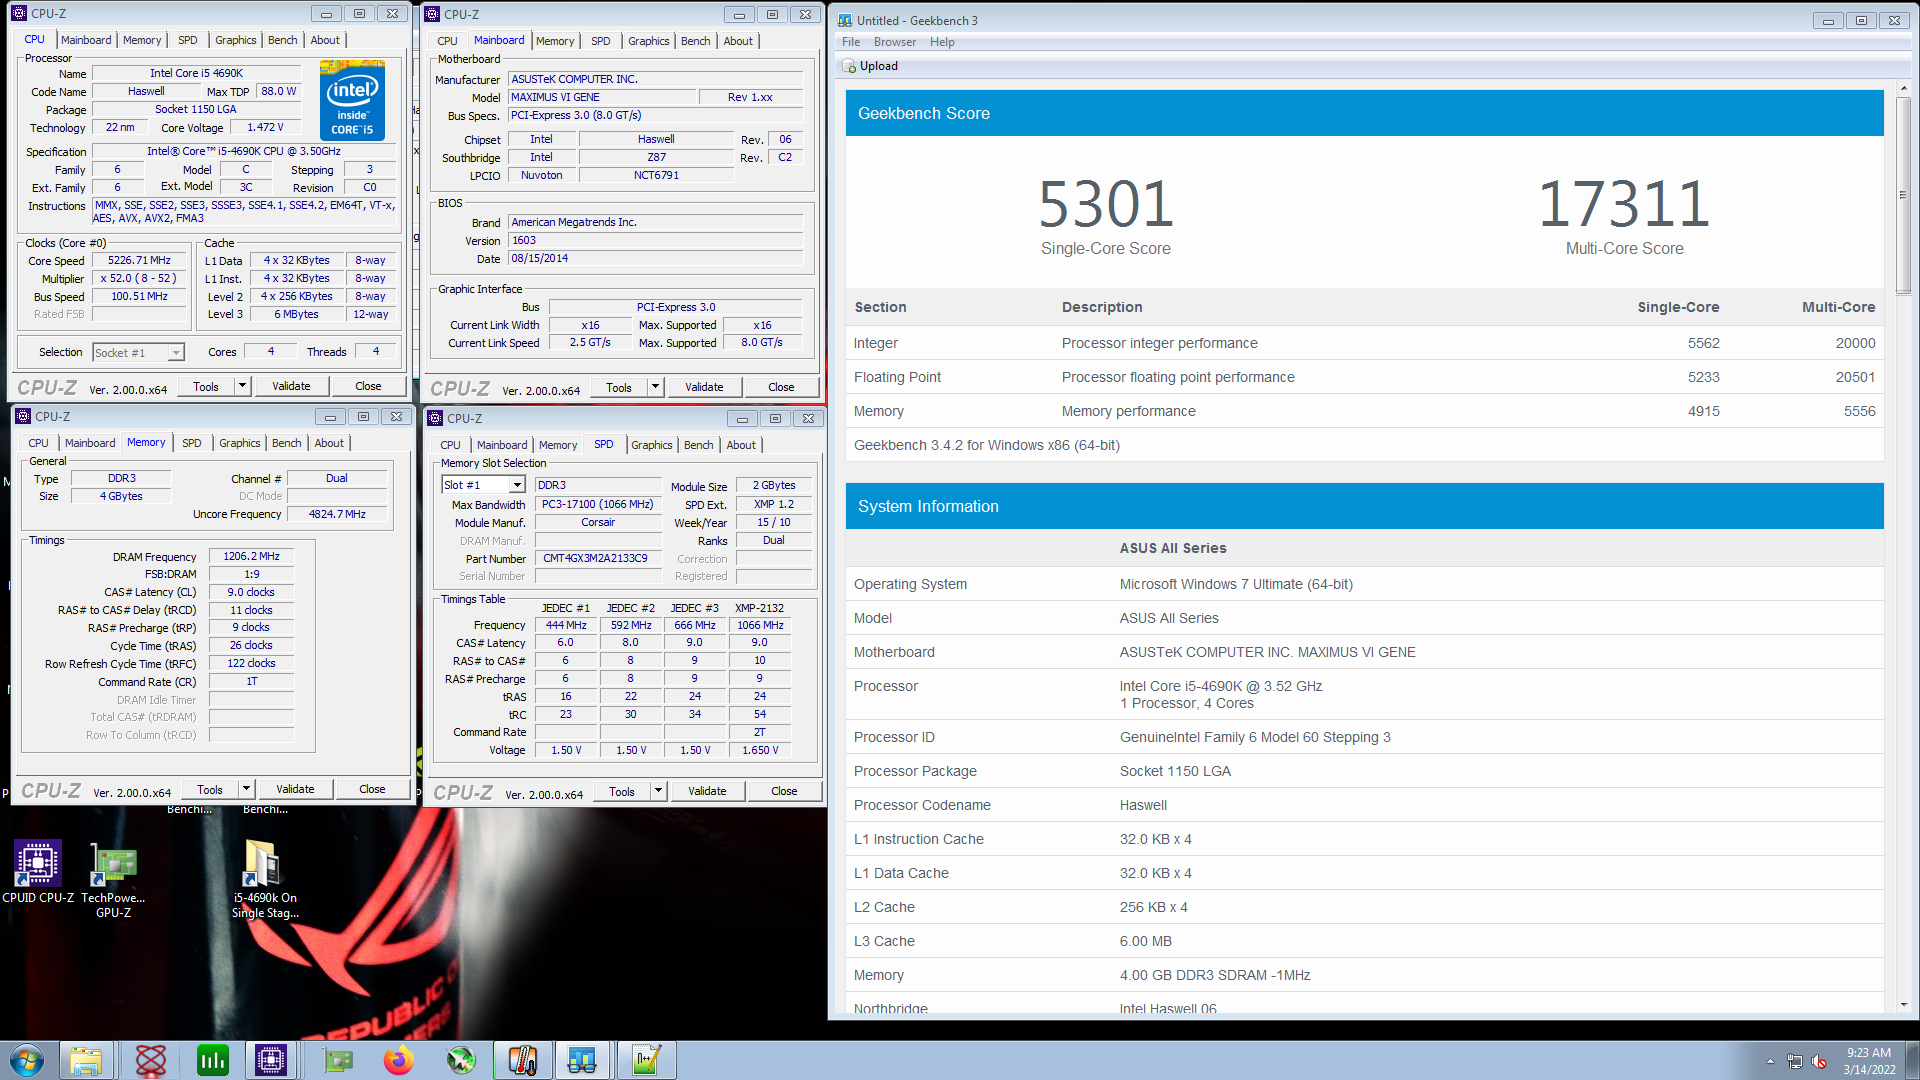Open the taskbar clock showing 9:23 AM
The width and height of the screenshot is (1920, 1080).
coord(1869,1061)
